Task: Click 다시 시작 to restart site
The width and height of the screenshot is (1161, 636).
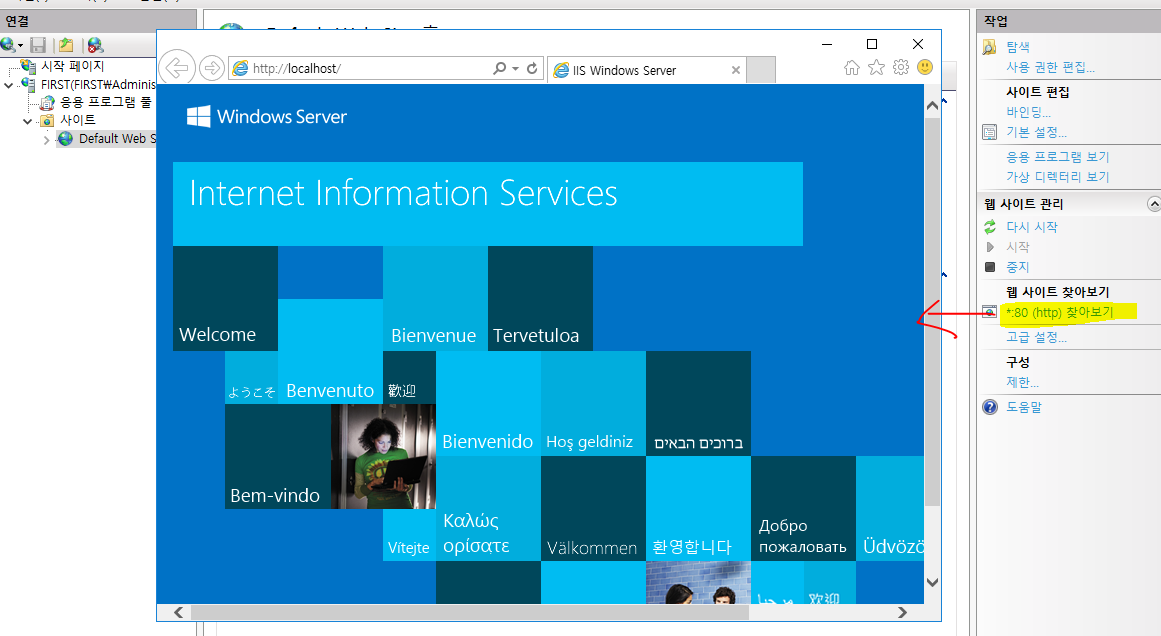Action: (1031, 227)
